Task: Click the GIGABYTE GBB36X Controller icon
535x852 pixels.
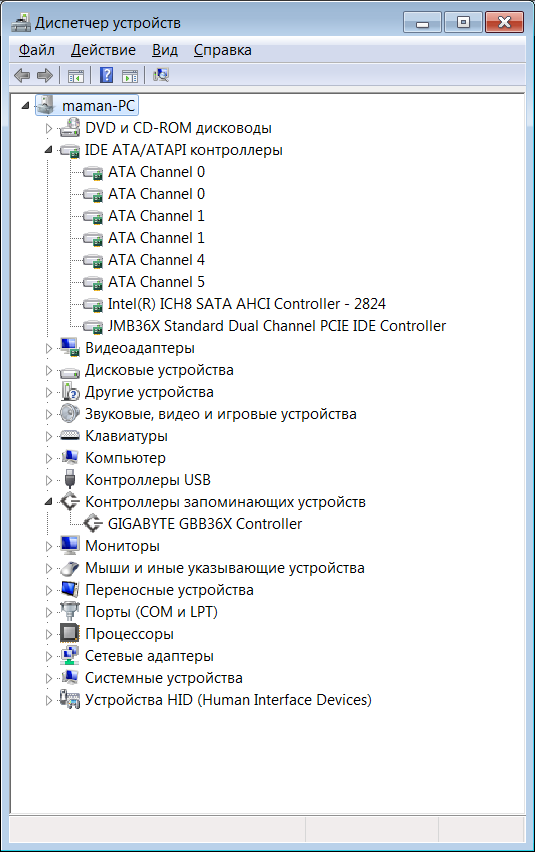Action: pyautogui.click(x=92, y=523)
